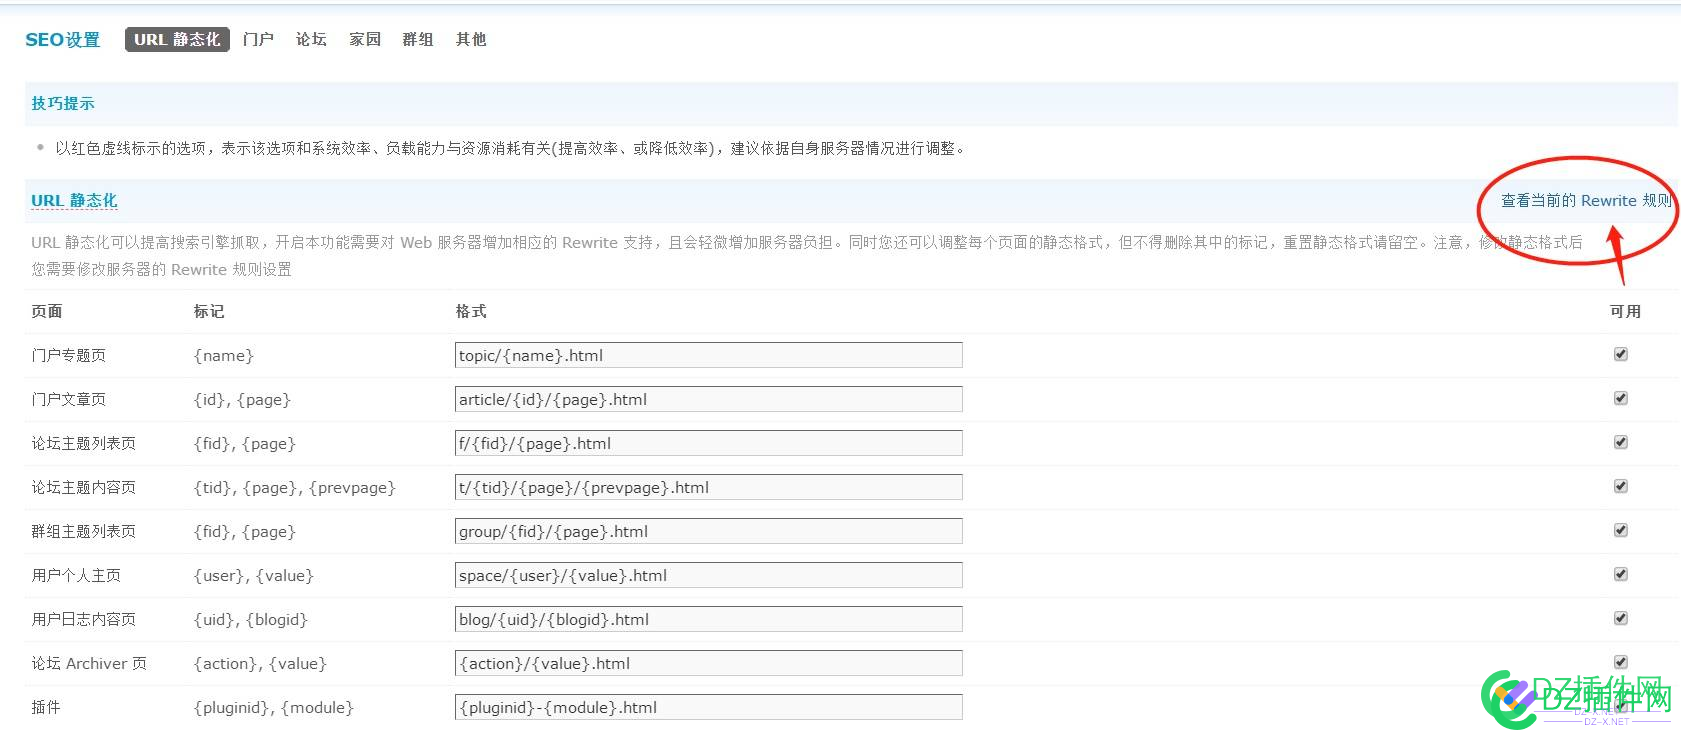Edit the article/{id}/{page}.html format field
This screenshot has width=1681, height=735.
click(709, 399)
